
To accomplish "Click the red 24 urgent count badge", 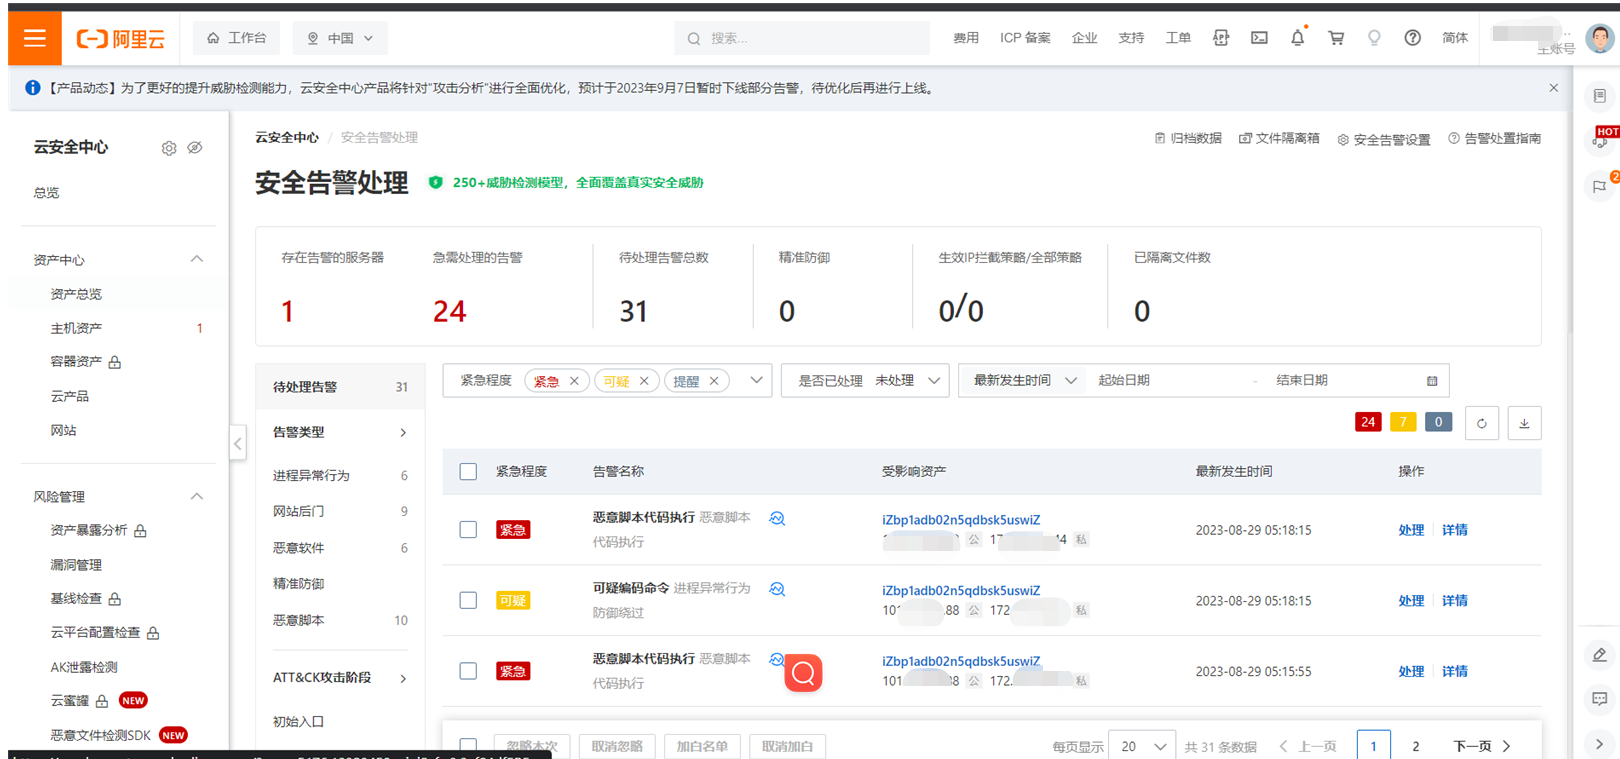I will (x=1368, y=422).
